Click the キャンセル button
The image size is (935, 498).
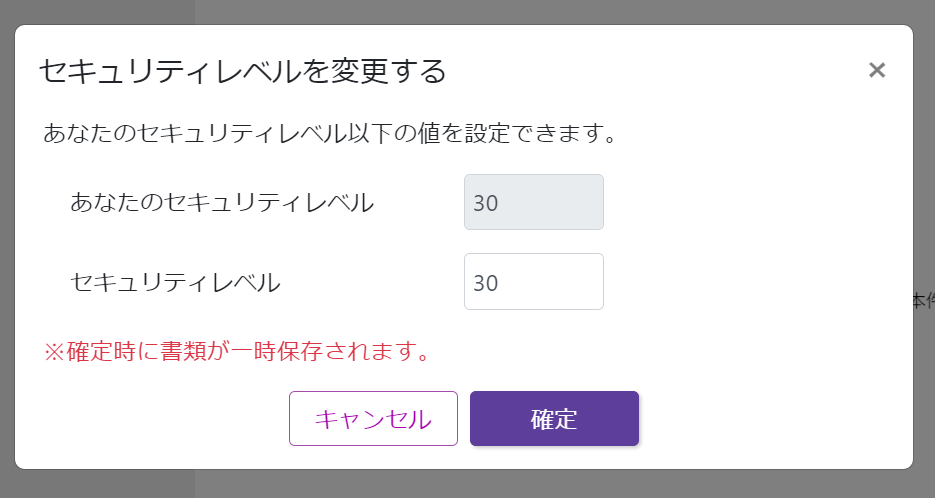click(x=373, y=418)
